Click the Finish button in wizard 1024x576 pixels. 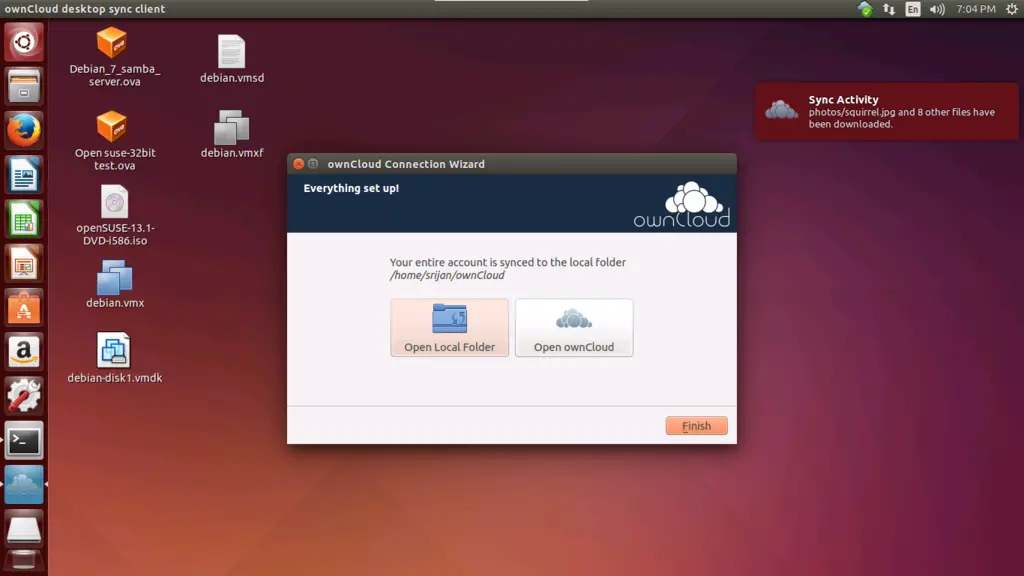coord(696,426)
